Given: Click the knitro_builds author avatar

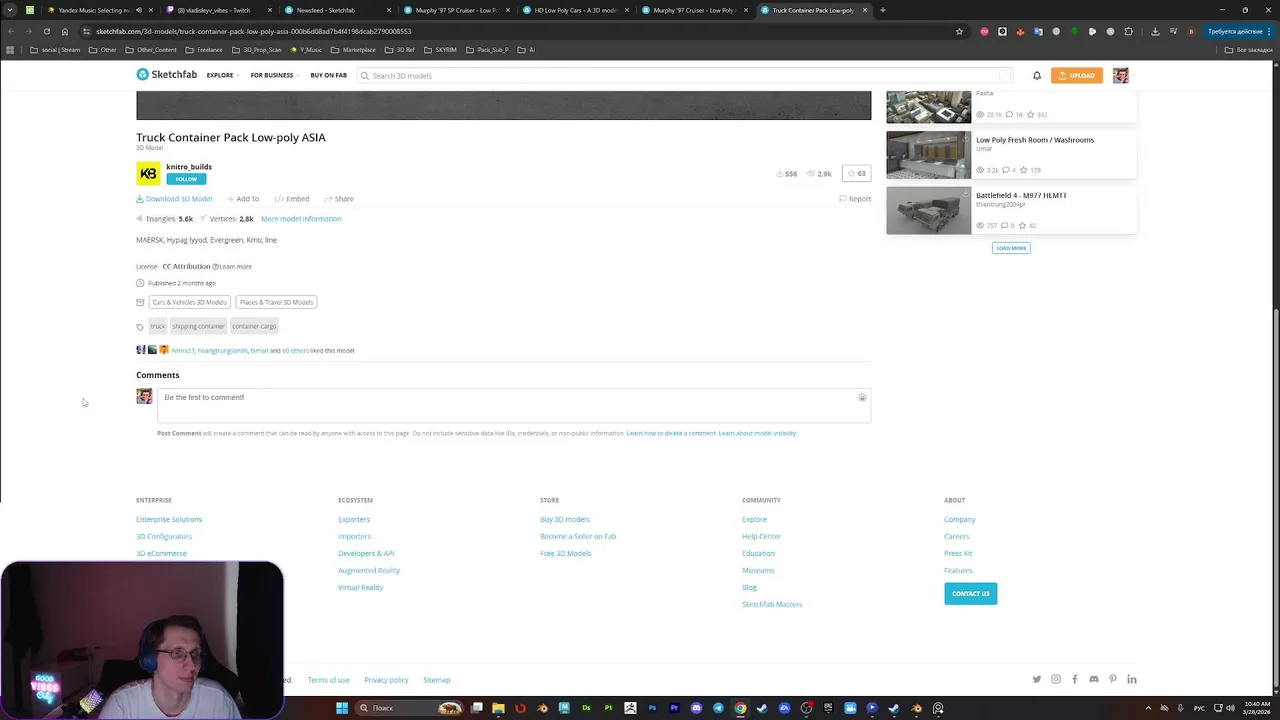Looking at the screenshot, I should click(148, 173).
